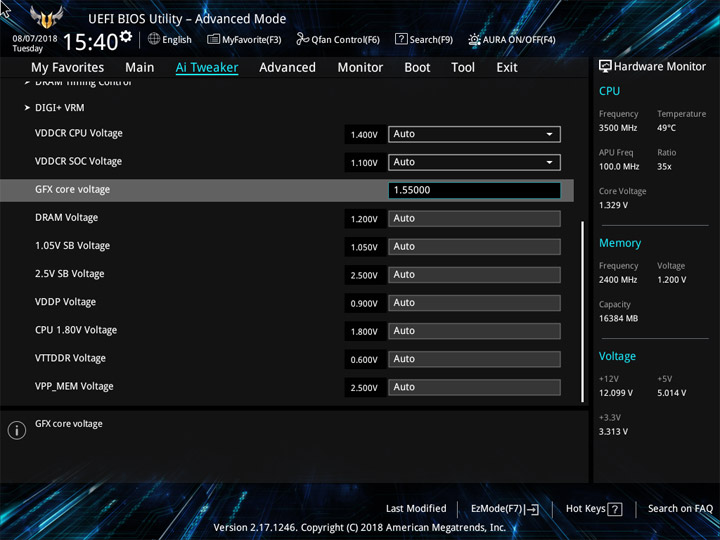Click the GFX core voltage input field
This screenshot has width=720, height=540.
pos(474,190)
